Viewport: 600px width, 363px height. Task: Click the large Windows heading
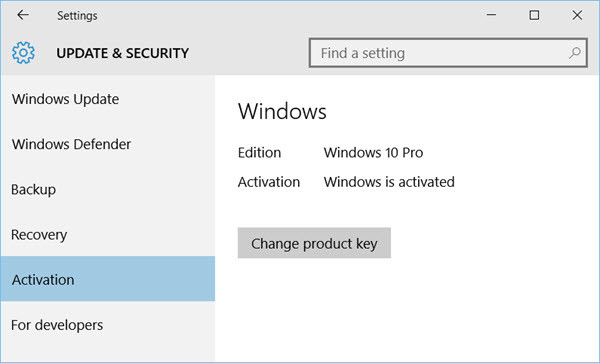[282, 111]
